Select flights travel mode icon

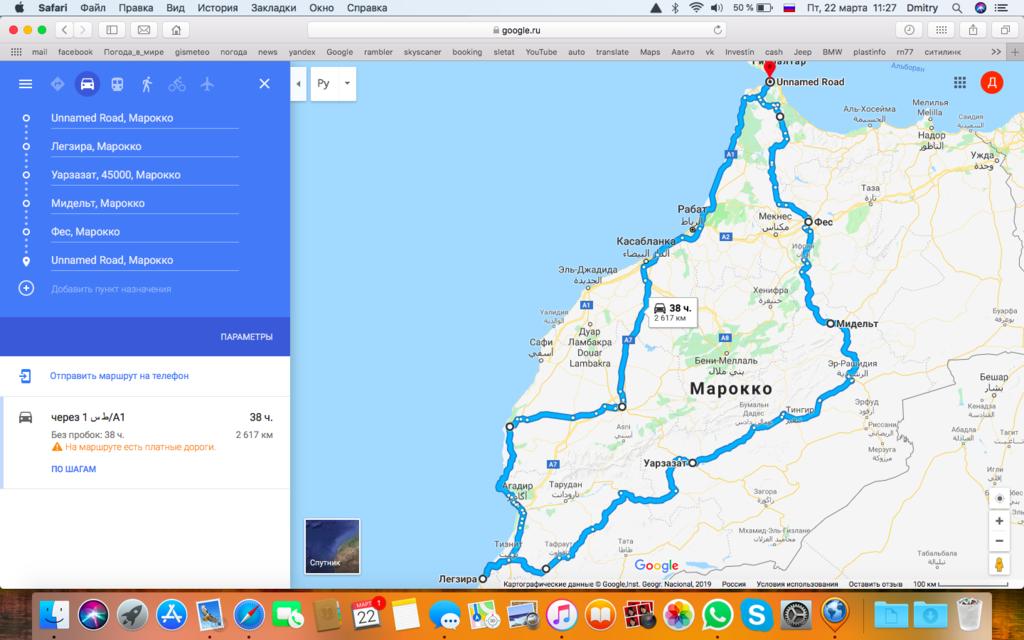[x=207, y=84]
